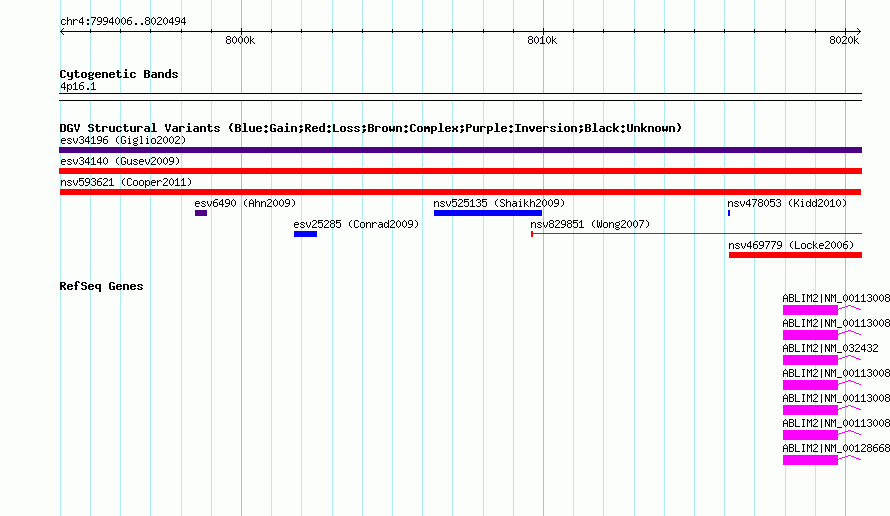The image size is (890, 516).
Task: Select the small purple esv6490 variant bar
Action: click(201, 213)
